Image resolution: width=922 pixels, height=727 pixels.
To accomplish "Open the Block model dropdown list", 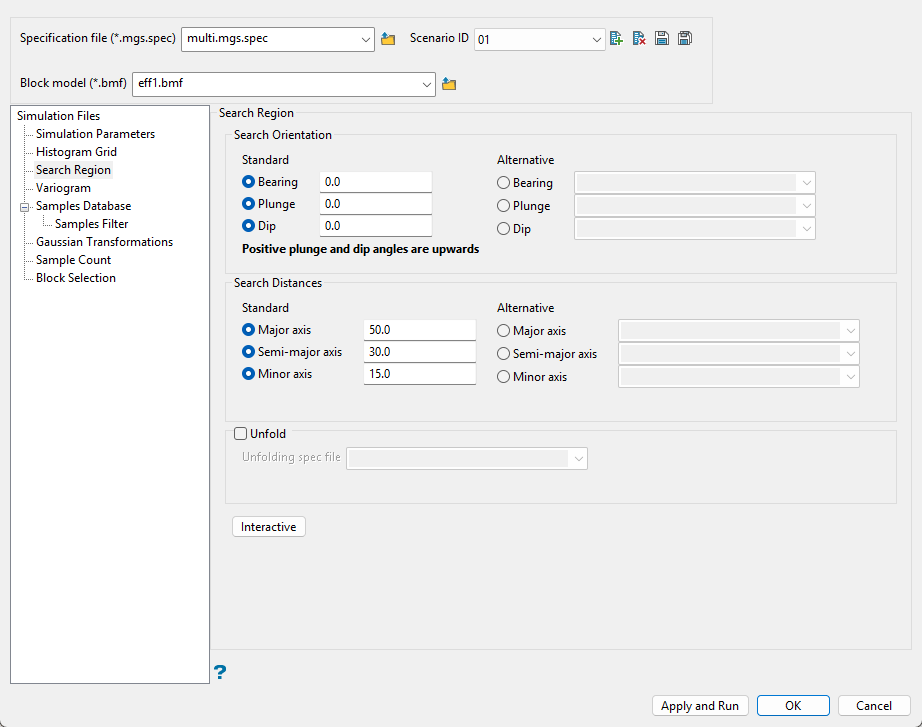I will tap(427, 84).
